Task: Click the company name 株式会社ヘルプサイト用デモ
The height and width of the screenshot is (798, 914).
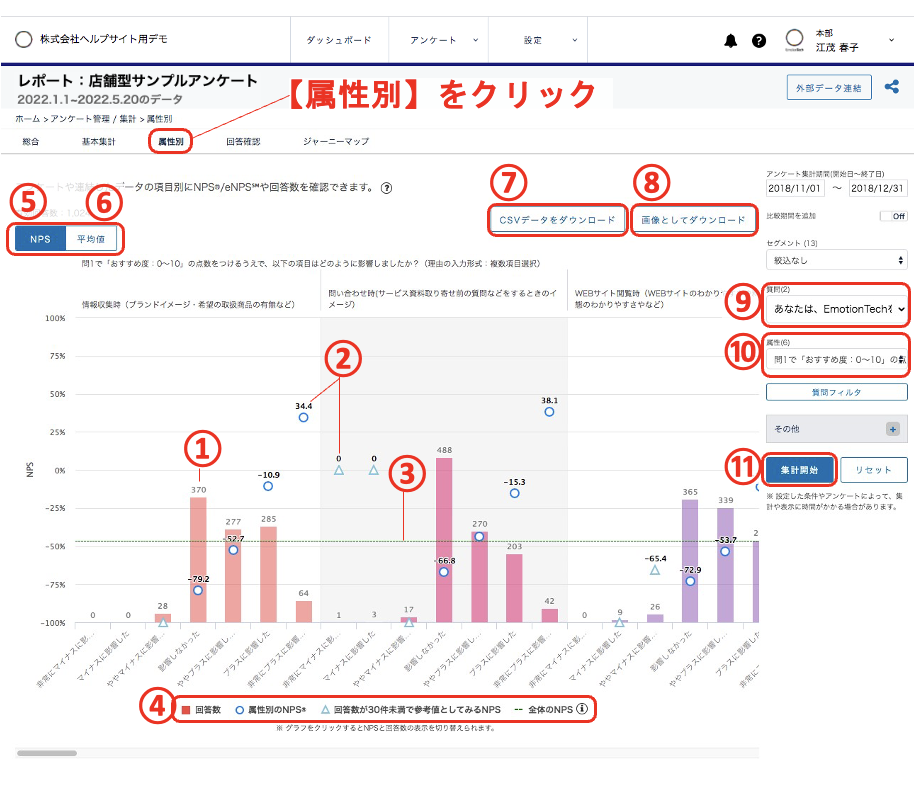Action: pos(104,39)
